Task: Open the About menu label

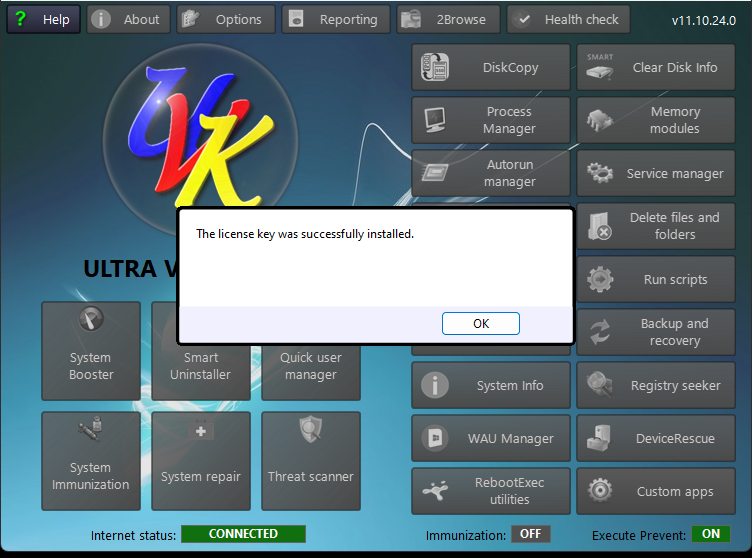Action: pos(141,20)
